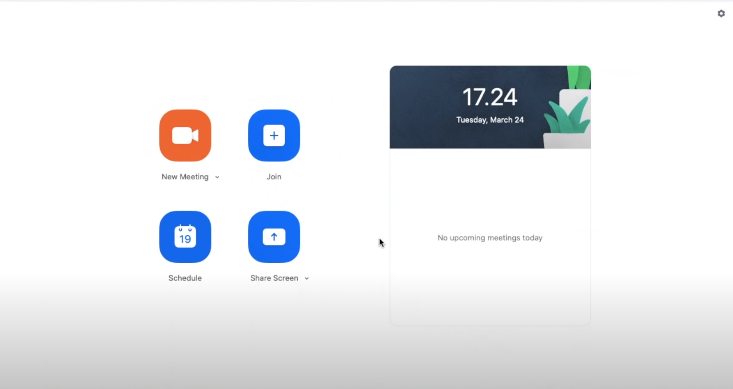This screenshot has width=733, height=389.
Task: Open settings with the gear icon
Action: pyautogui.click(x=721, y=14)
